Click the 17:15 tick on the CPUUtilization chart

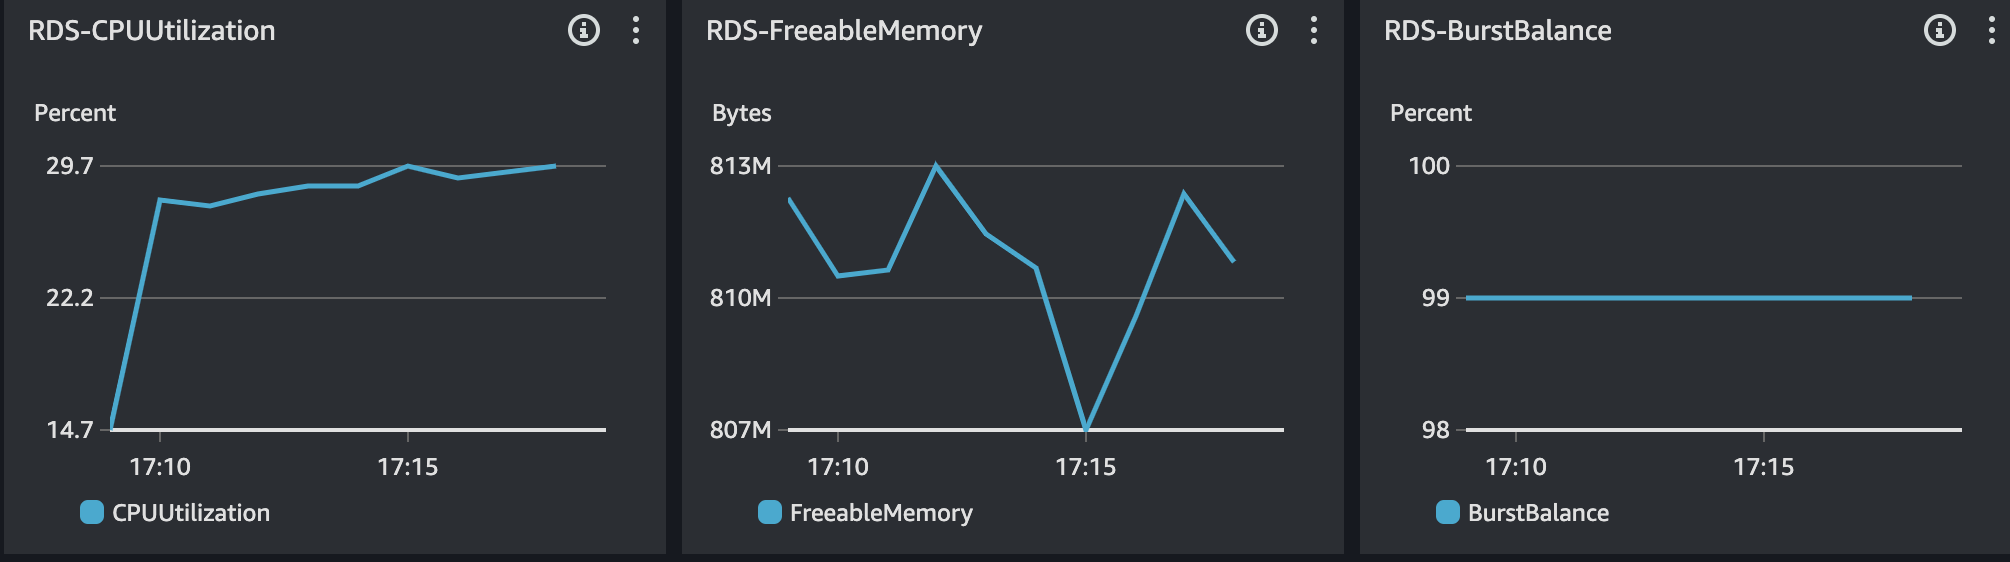pos(408,466)
